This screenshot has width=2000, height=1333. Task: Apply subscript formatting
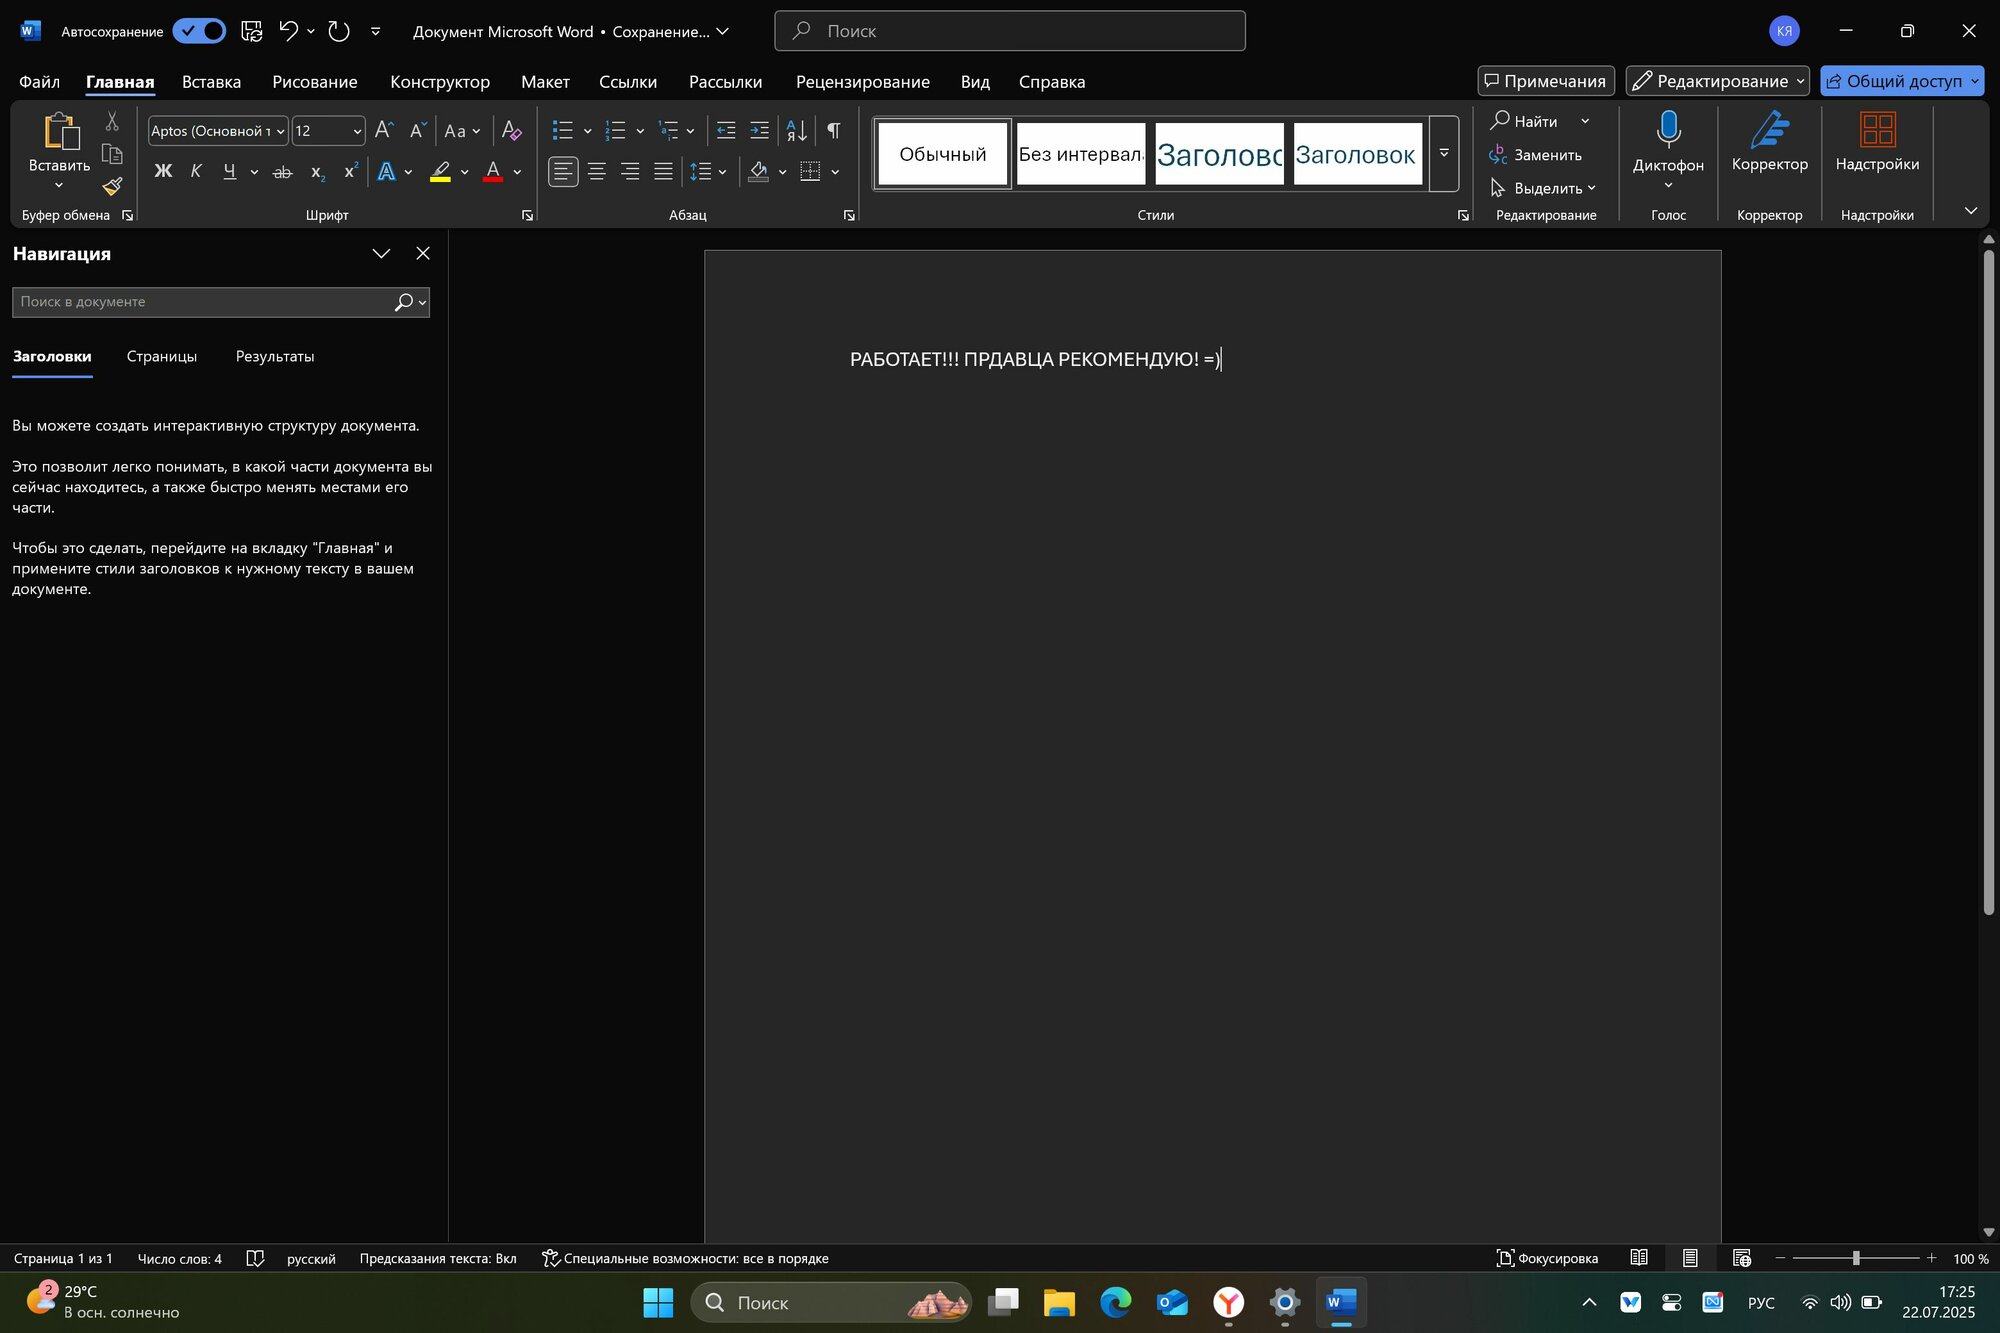coord(317,172)
